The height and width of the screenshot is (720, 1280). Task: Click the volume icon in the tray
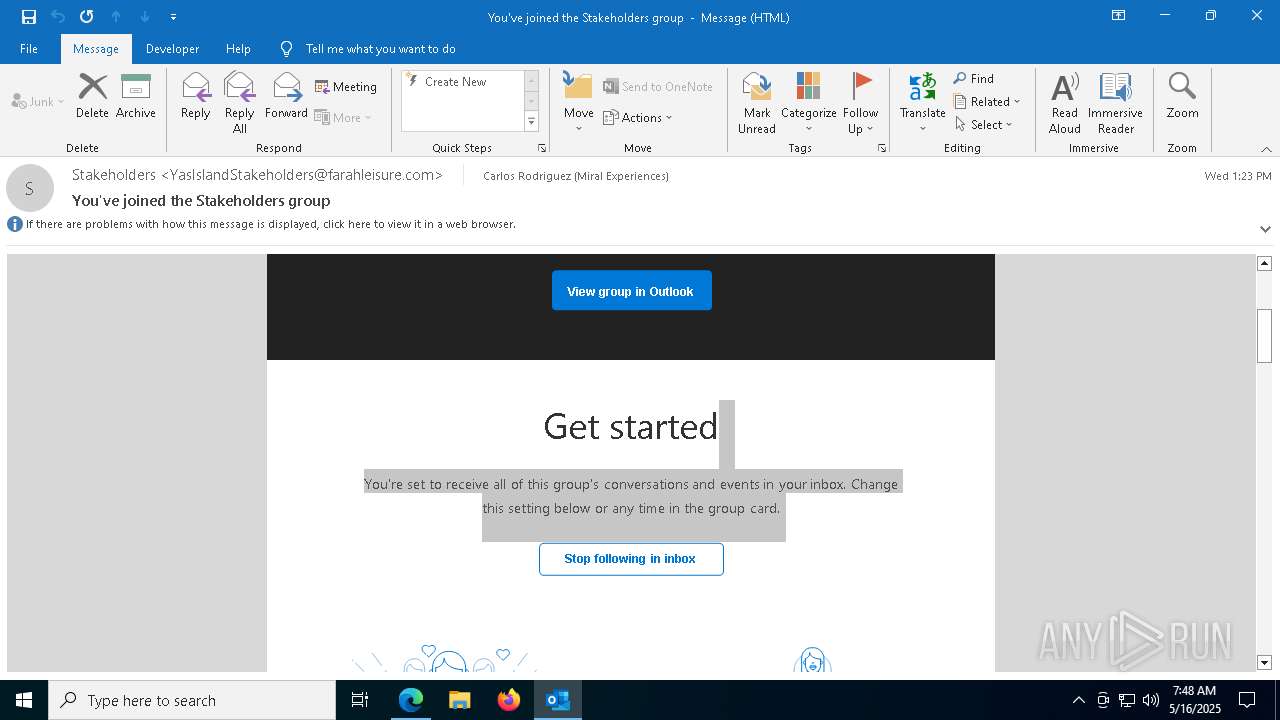(1151, 700)
